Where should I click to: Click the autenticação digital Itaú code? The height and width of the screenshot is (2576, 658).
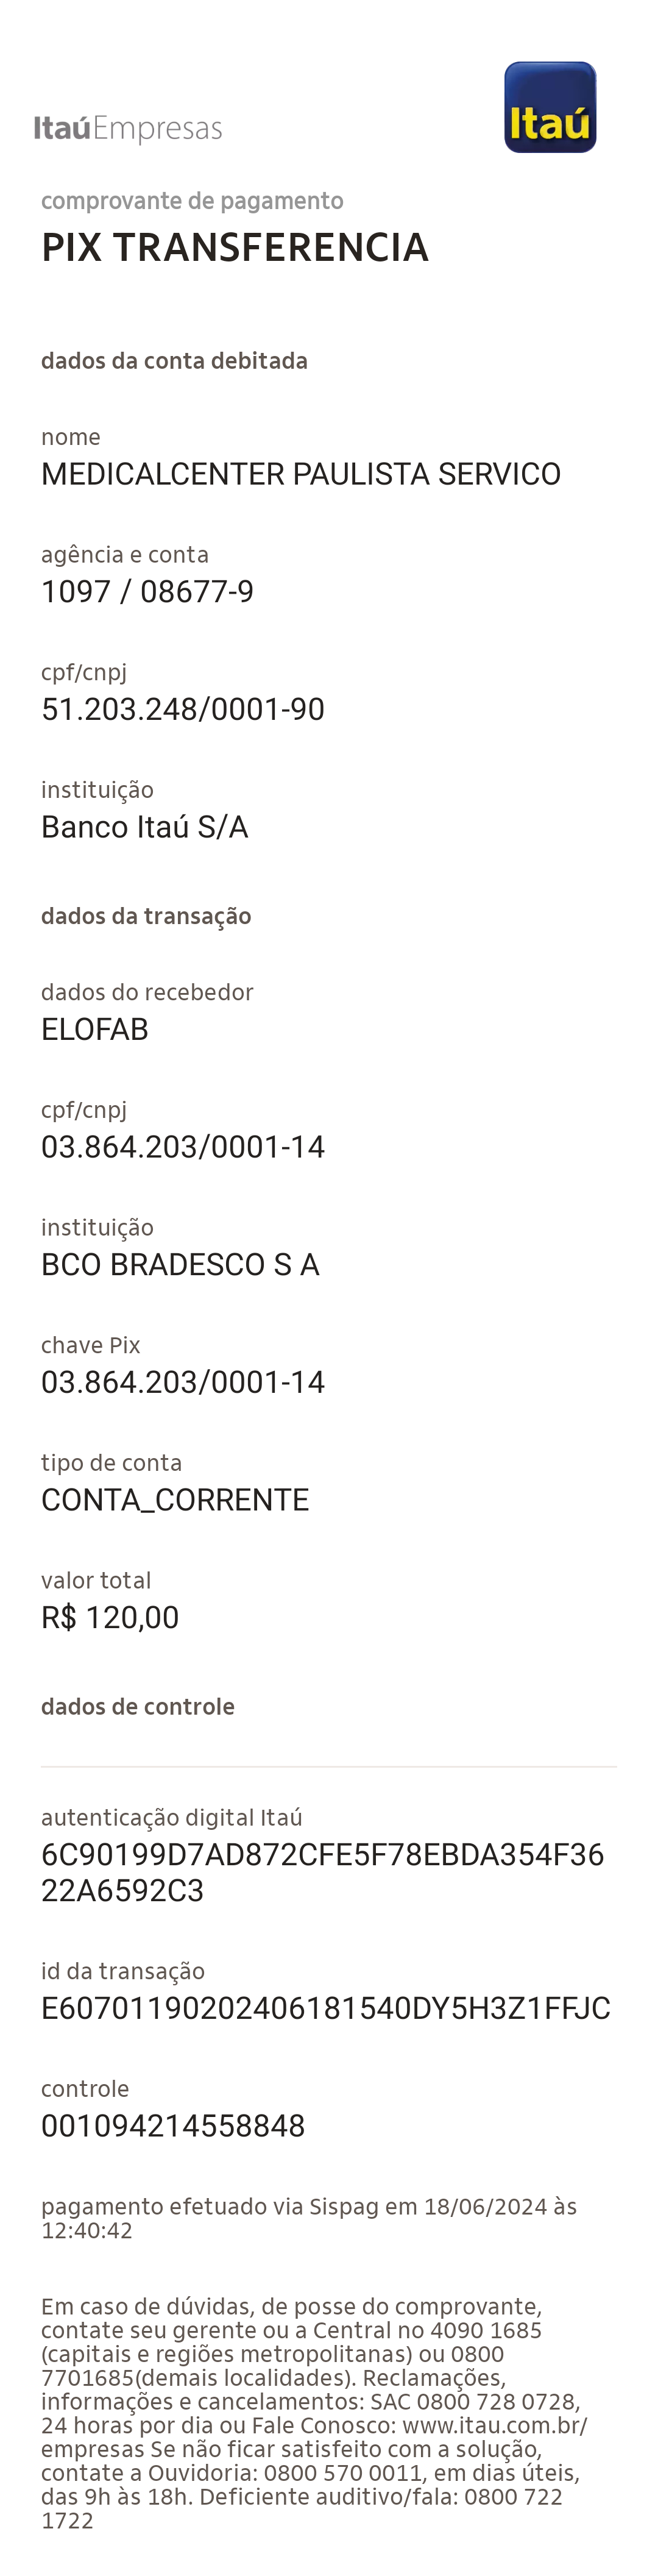322,1872
